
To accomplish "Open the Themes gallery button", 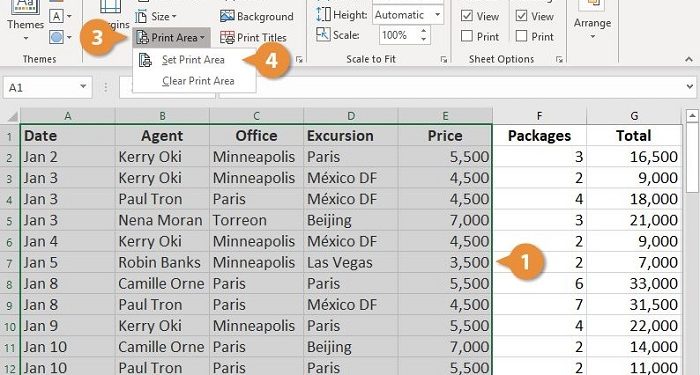I will point(25,21).
